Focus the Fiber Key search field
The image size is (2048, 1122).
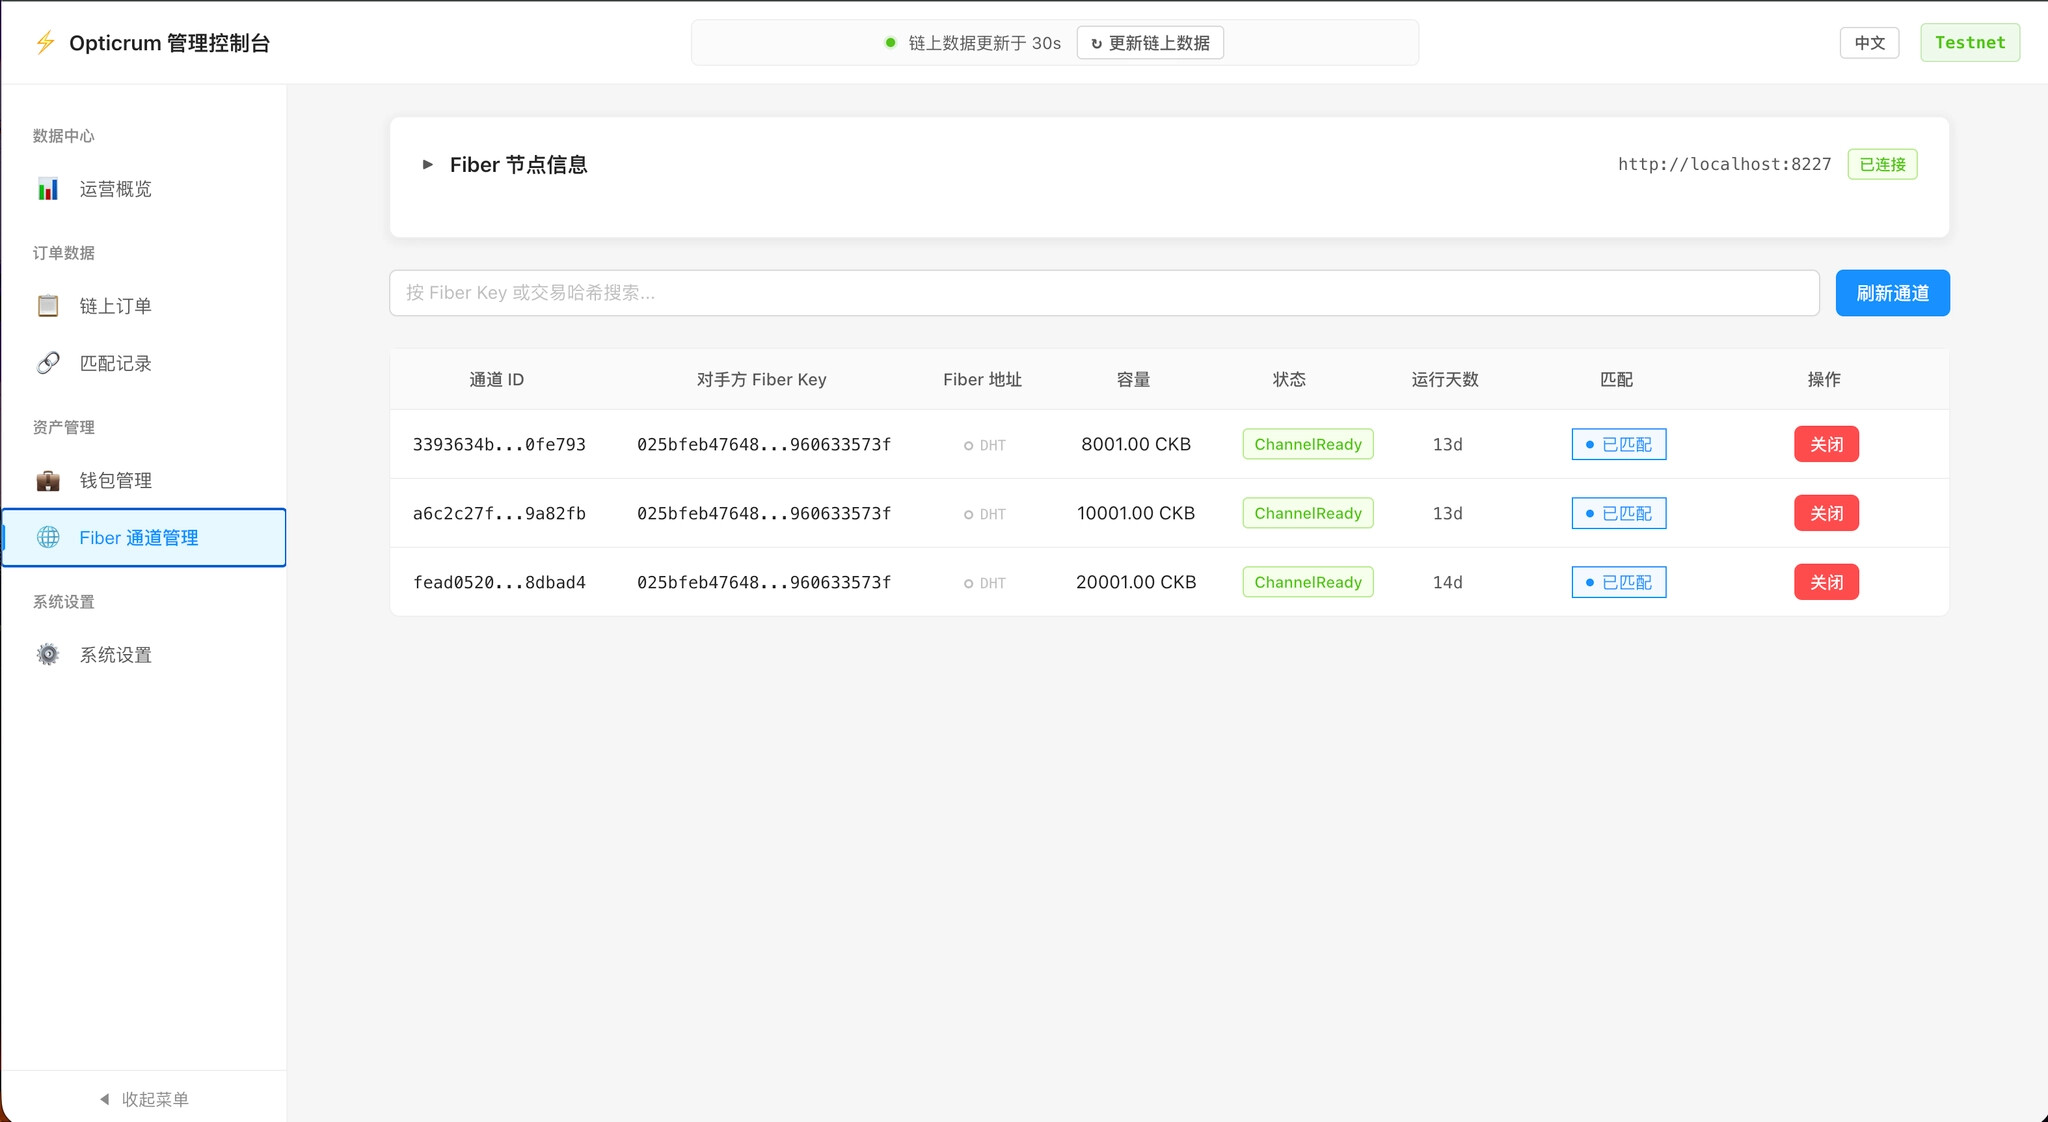coord(1104,293)
